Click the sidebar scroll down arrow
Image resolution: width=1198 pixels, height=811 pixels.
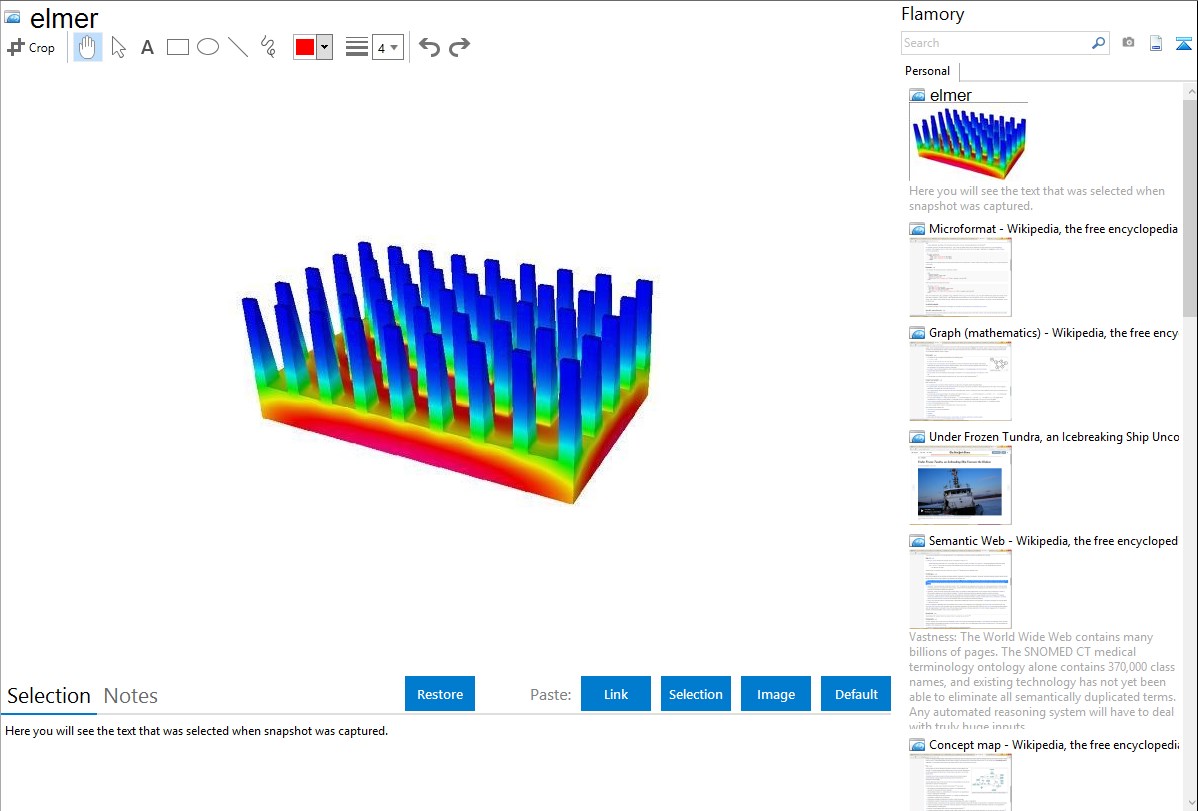tap(1190, 802)
